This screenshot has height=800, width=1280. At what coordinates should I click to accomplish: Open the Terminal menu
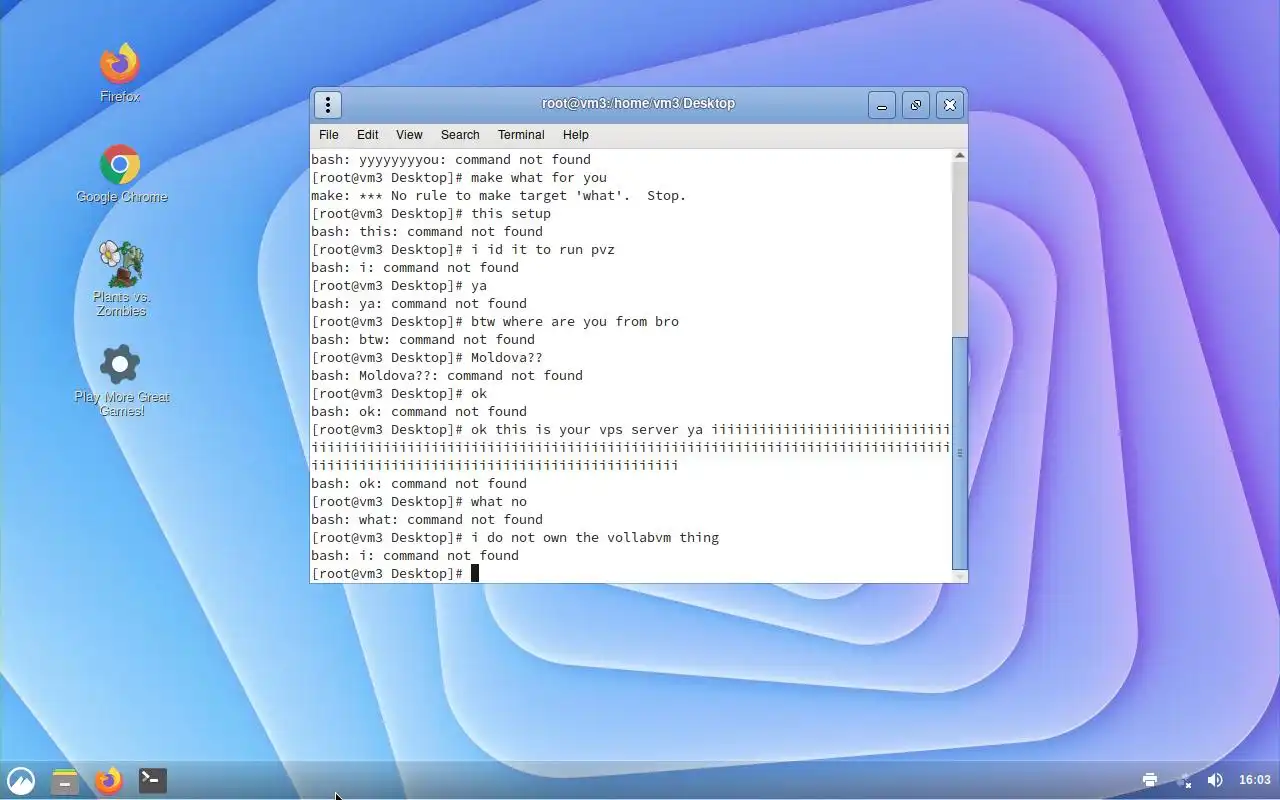pos(521,135)
